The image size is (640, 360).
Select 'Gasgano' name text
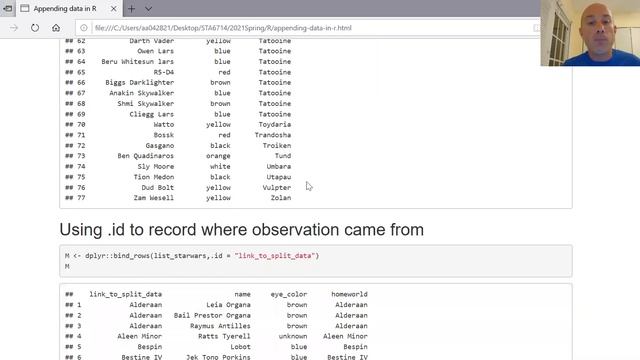160,146
